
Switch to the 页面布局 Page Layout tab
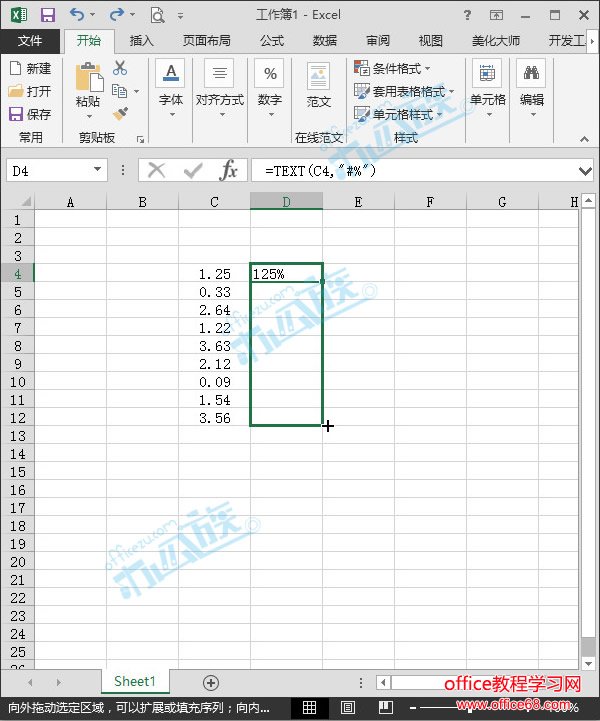click(207, 40)
